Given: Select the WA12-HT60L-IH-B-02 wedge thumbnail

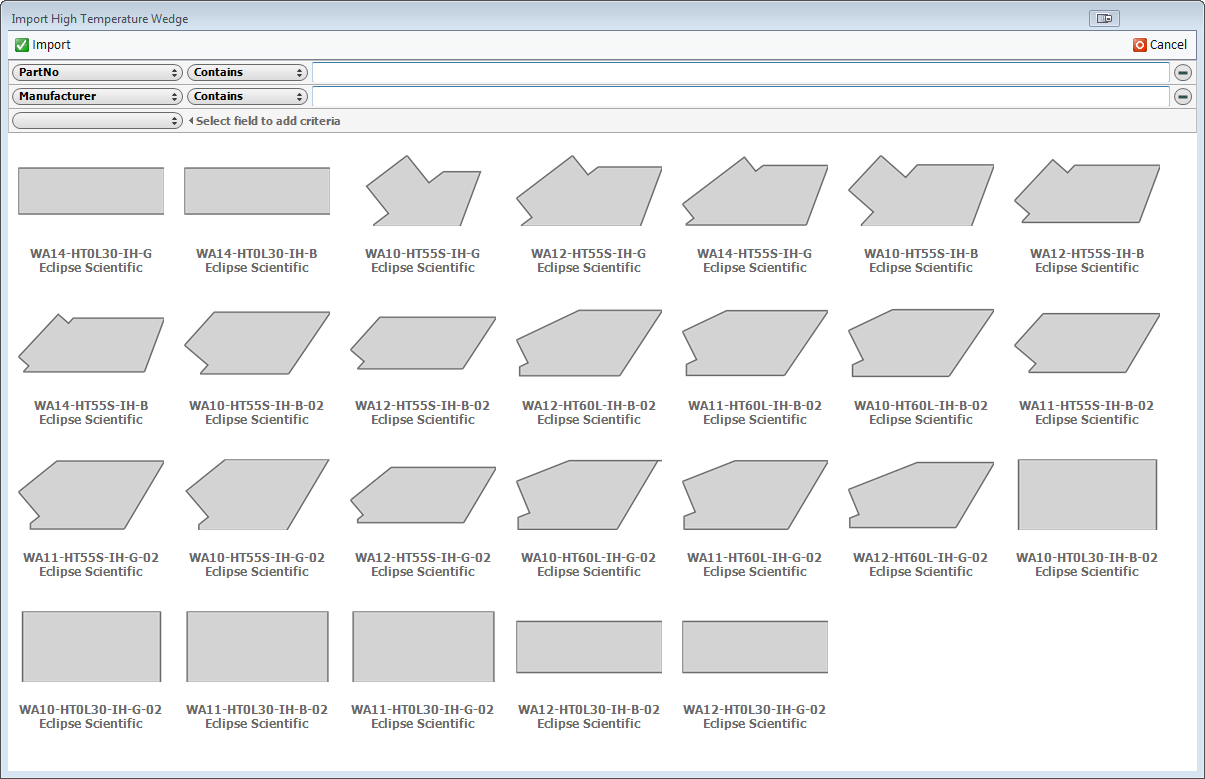Looking at the screenshot, I should pos(589,343).
